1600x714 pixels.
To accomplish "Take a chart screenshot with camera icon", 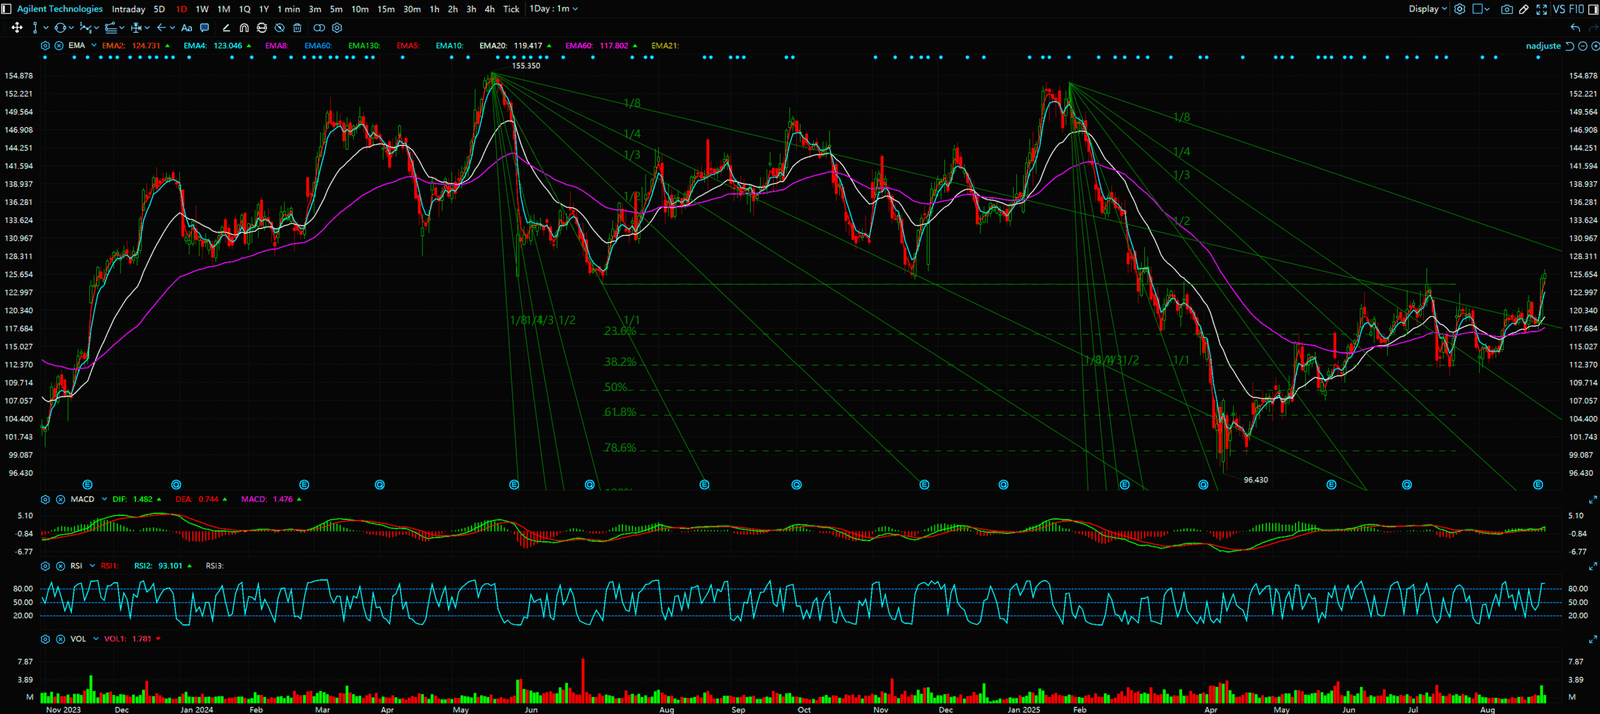I will [x=1507, y=9].
